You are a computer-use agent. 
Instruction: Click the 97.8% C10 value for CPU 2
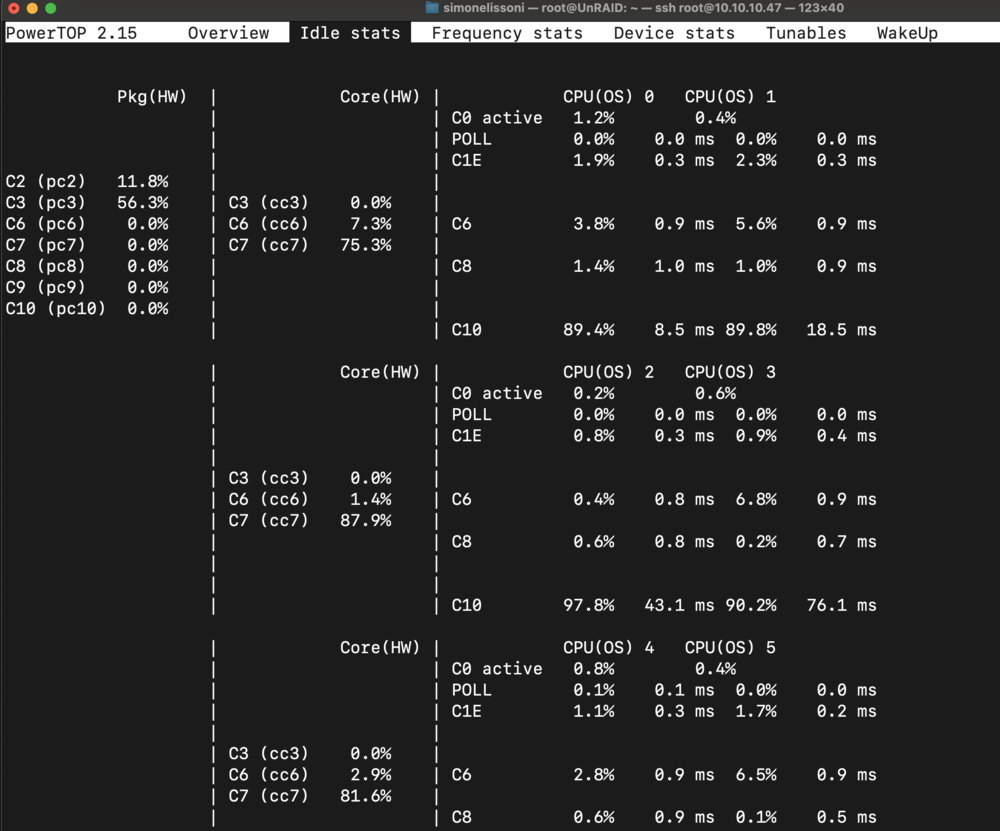pyautogui.click(x=589, y=605)
